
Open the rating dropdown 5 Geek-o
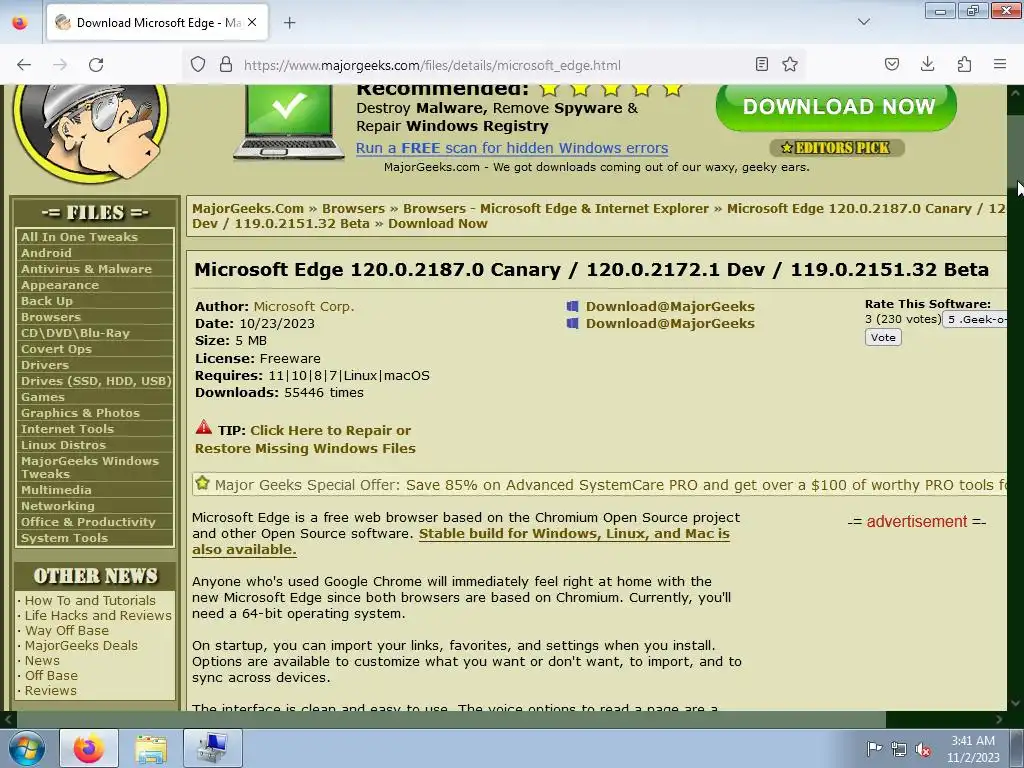click(x=976, y=319)
